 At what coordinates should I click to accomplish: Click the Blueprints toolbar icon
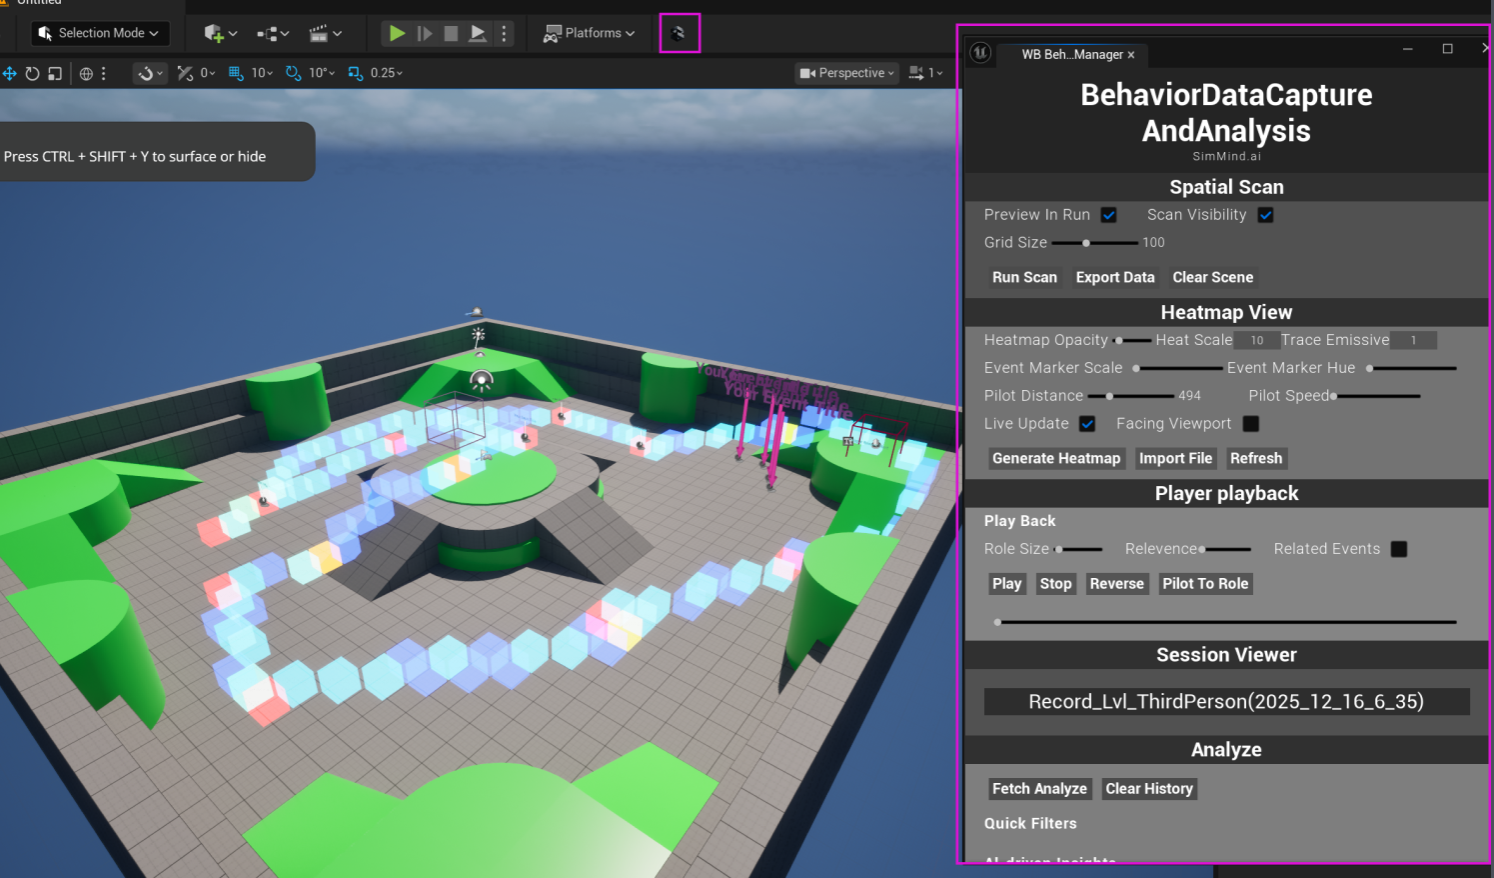266,33
